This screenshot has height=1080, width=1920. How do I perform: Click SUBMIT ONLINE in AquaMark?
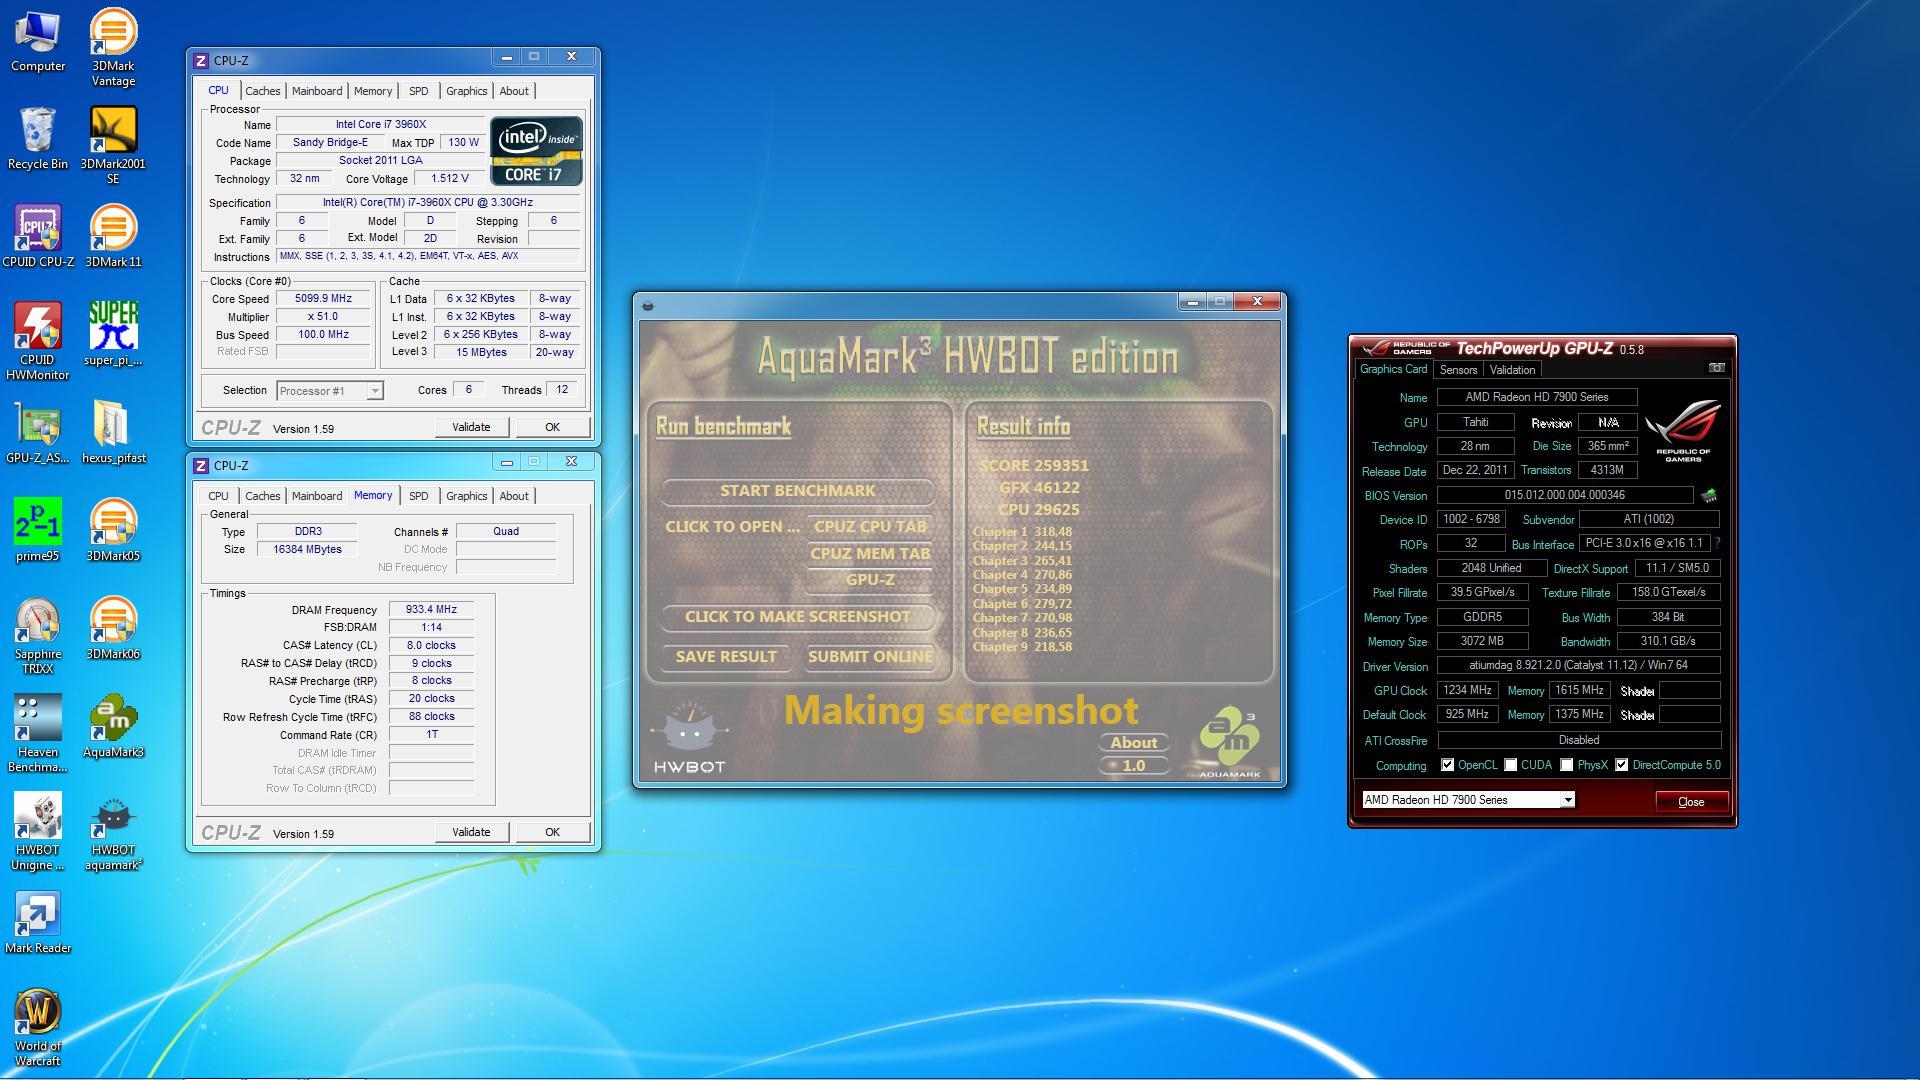[870, 657]
